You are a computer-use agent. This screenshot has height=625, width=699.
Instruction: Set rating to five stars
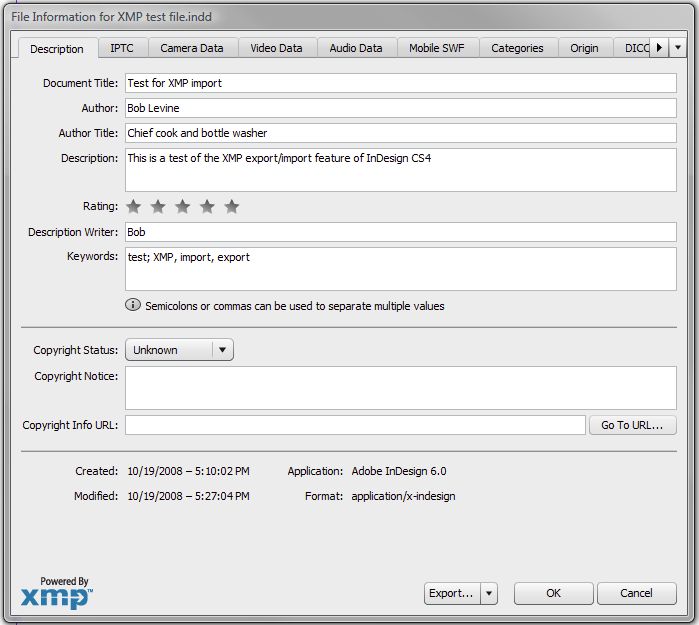(x=232, y=206)
